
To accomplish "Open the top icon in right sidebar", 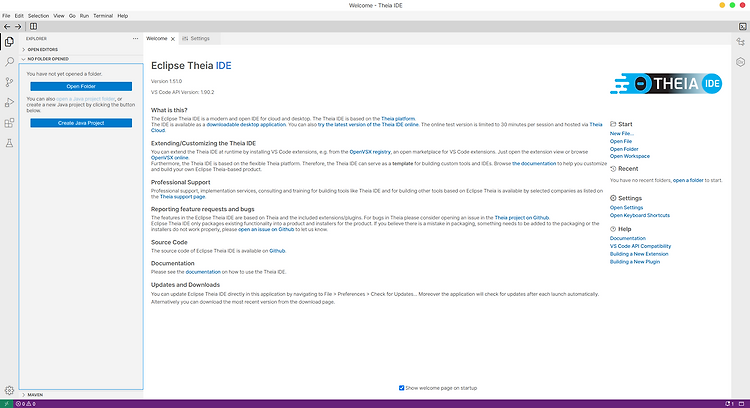I will 740,42.
